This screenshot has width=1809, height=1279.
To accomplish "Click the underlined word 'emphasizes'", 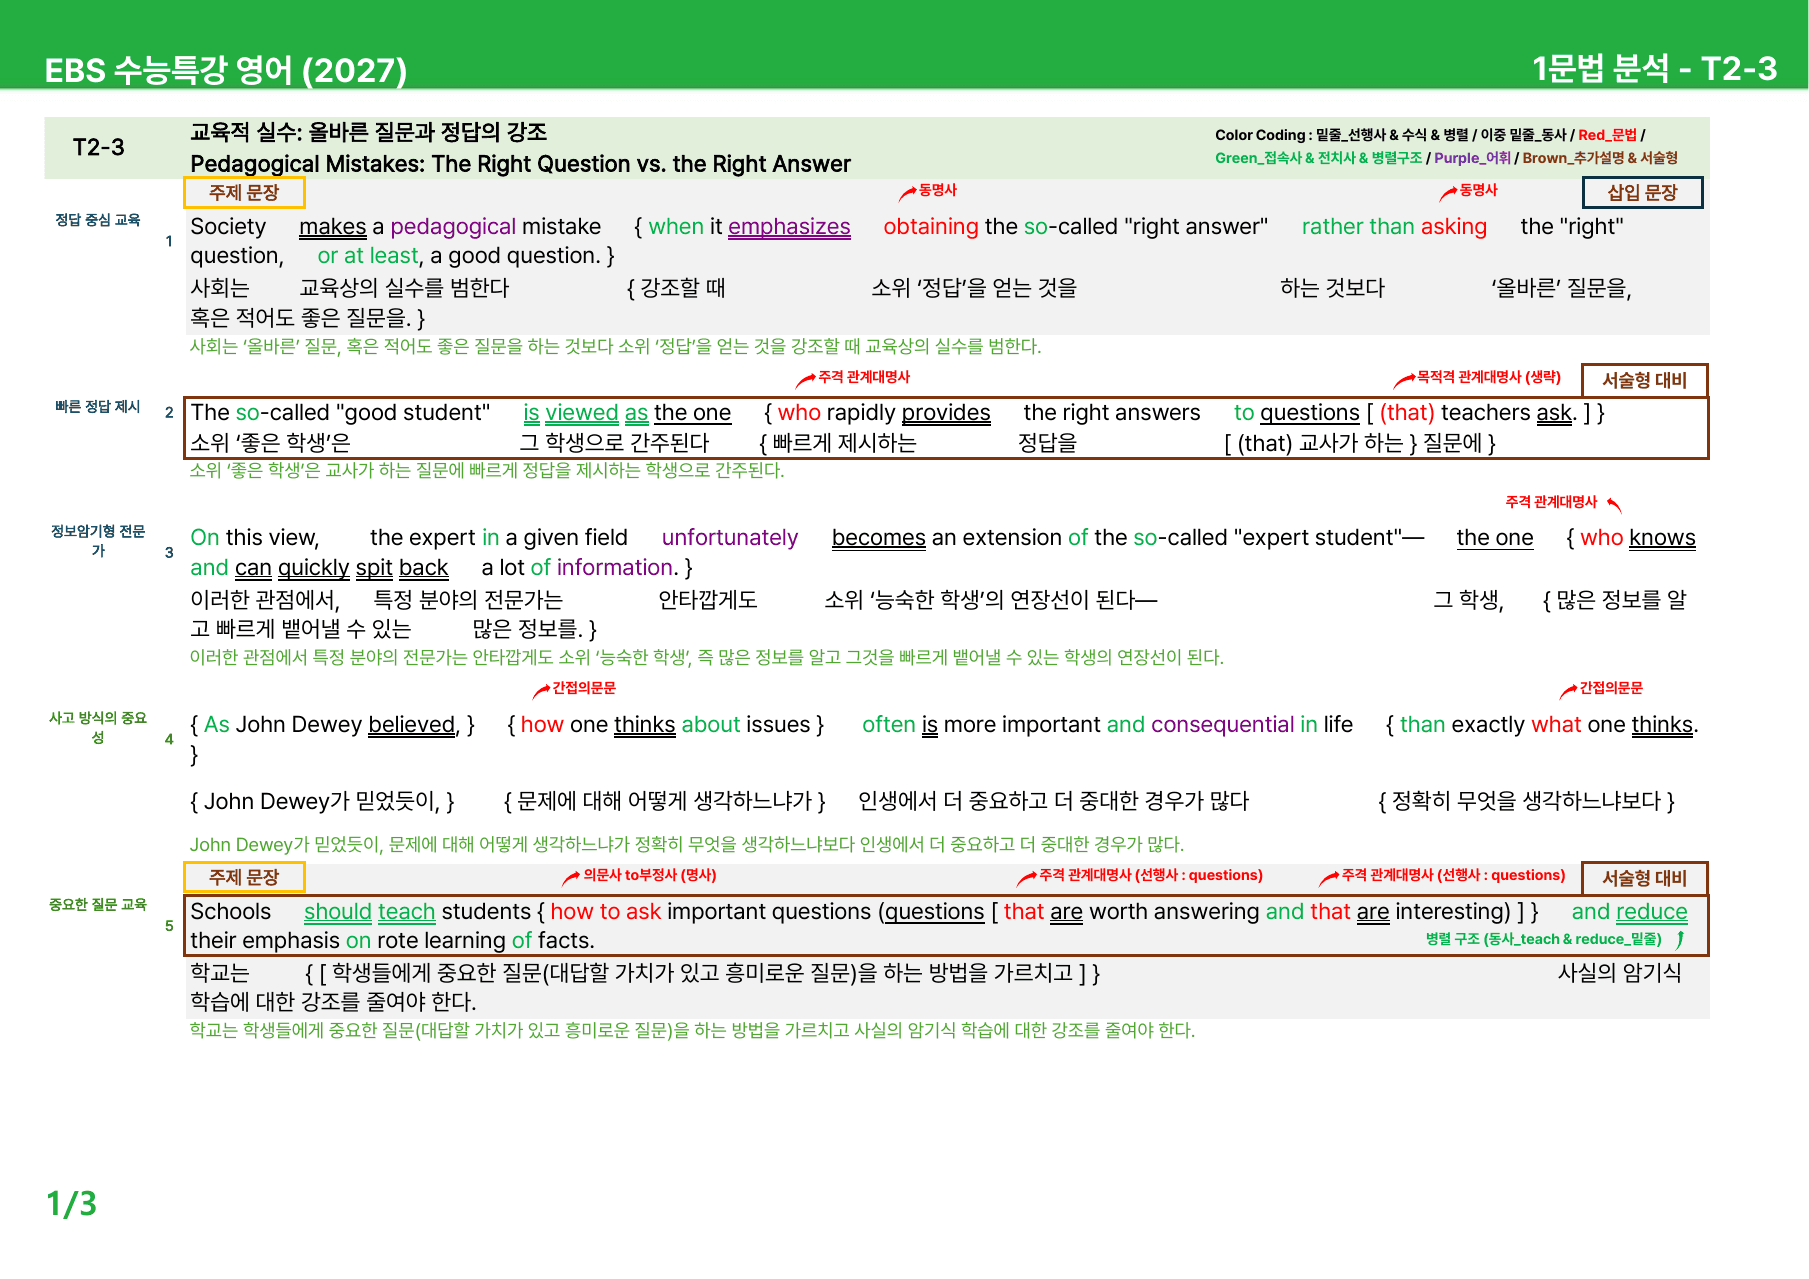I will pos(789,227).
